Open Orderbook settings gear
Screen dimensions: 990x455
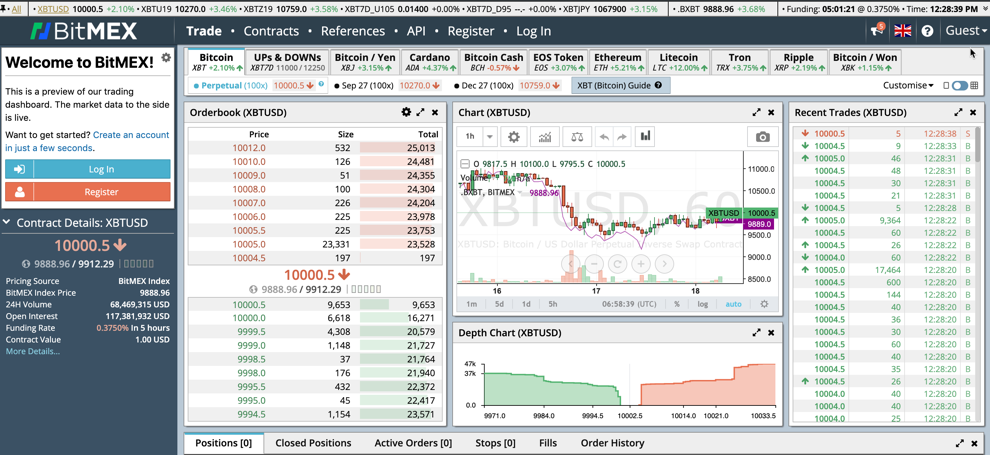coord(406,113)
